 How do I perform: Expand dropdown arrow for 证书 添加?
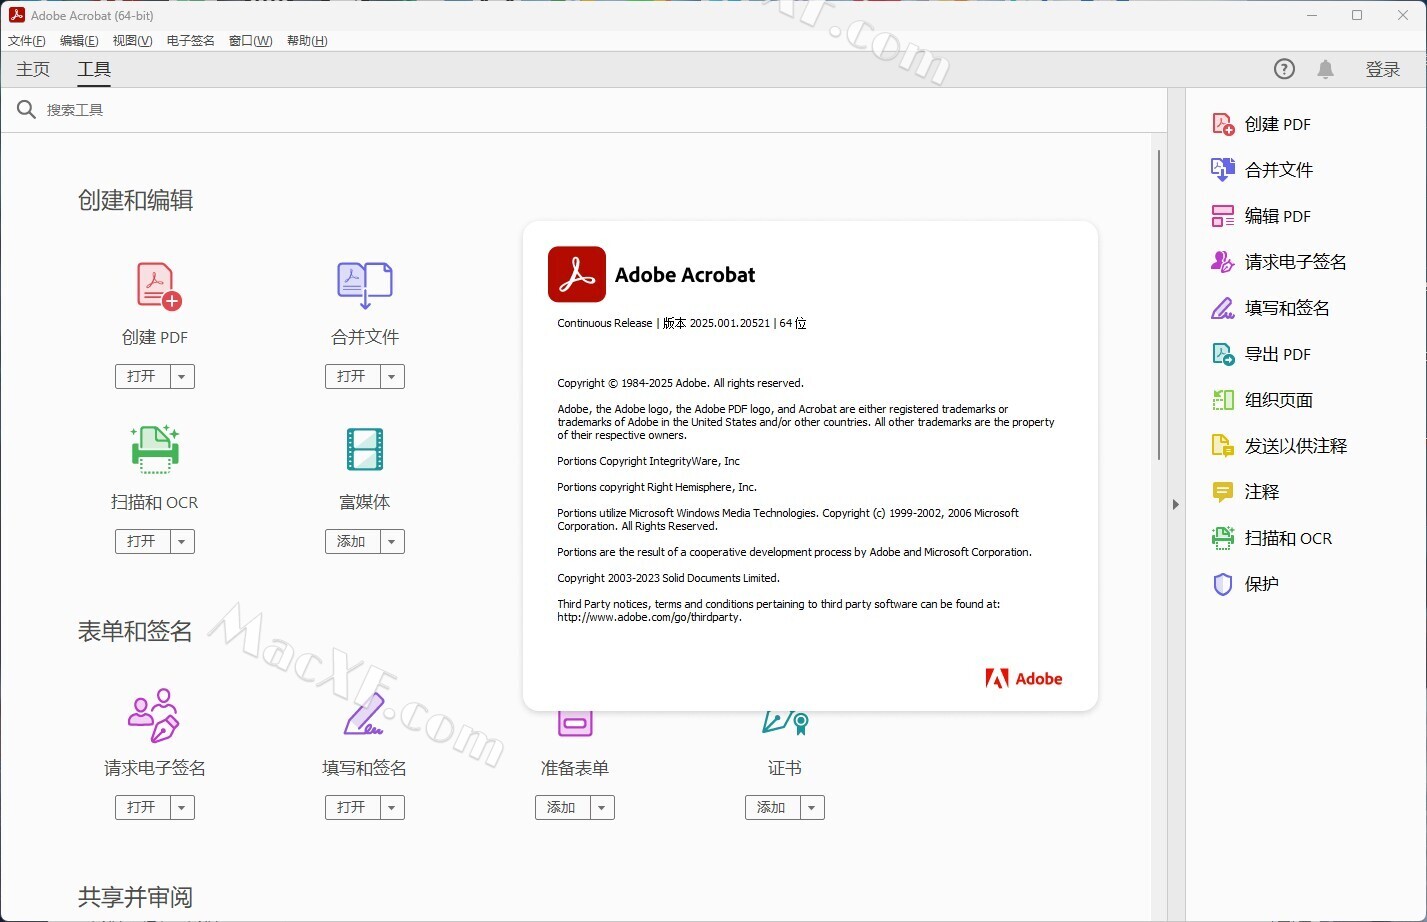[812, 808]
